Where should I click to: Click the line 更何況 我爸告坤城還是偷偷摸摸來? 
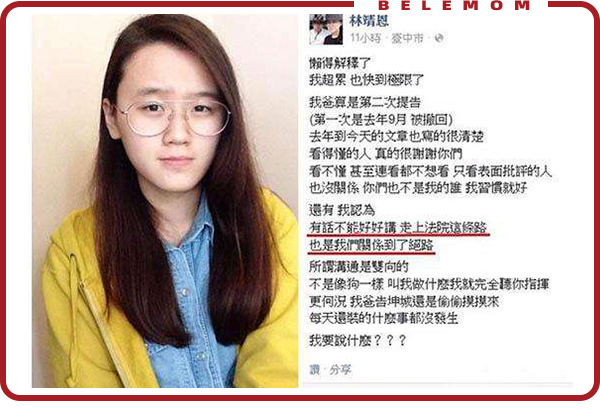pos(404,301)
